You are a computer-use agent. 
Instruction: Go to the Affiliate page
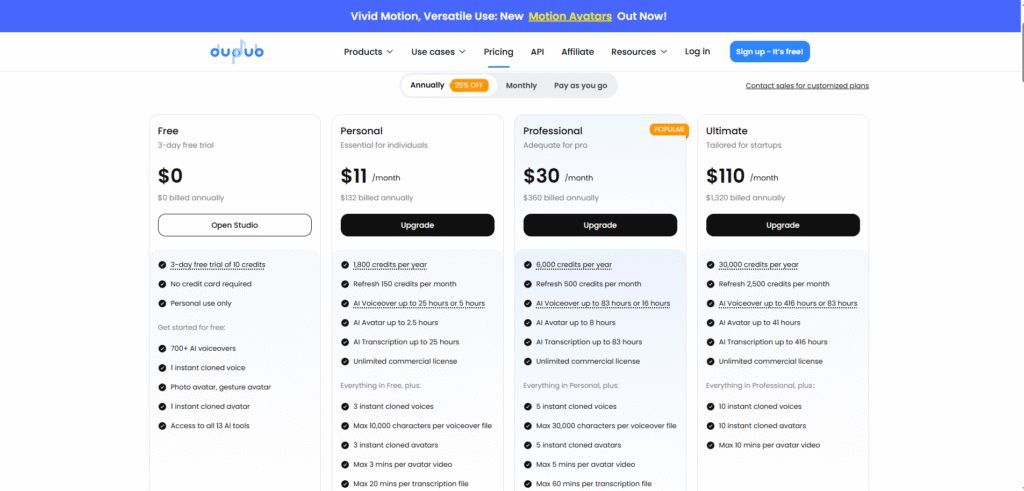pos(577,52)
